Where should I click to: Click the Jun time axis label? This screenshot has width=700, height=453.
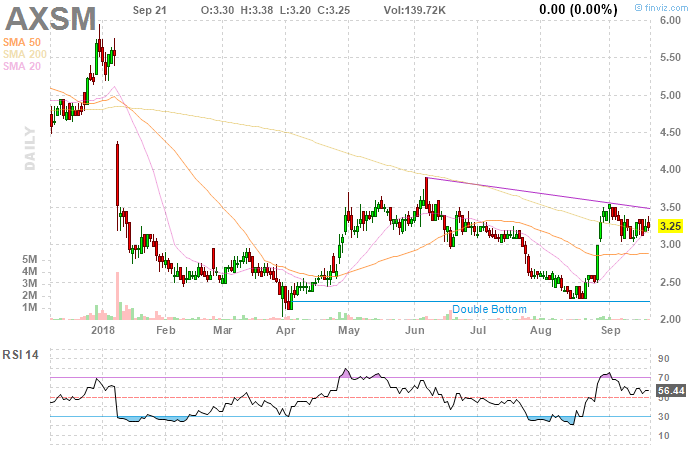tap(415, 330)
